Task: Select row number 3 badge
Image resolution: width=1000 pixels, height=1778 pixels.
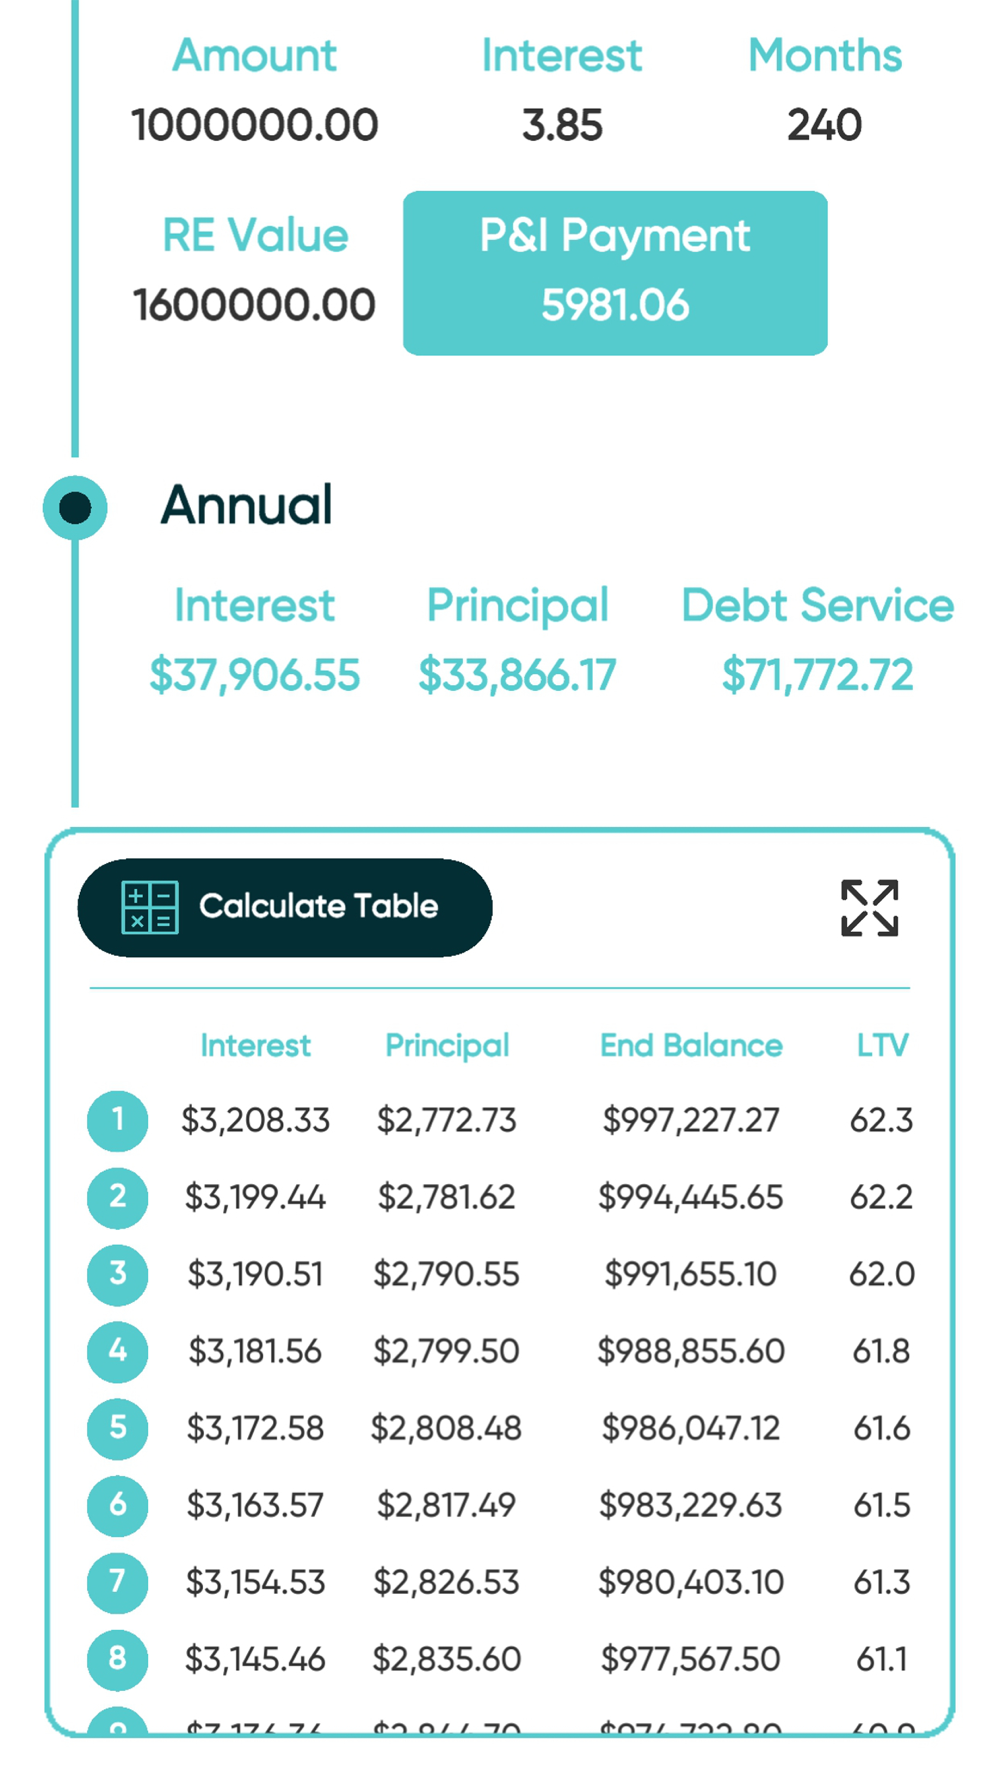Action: coord(118,1274)
